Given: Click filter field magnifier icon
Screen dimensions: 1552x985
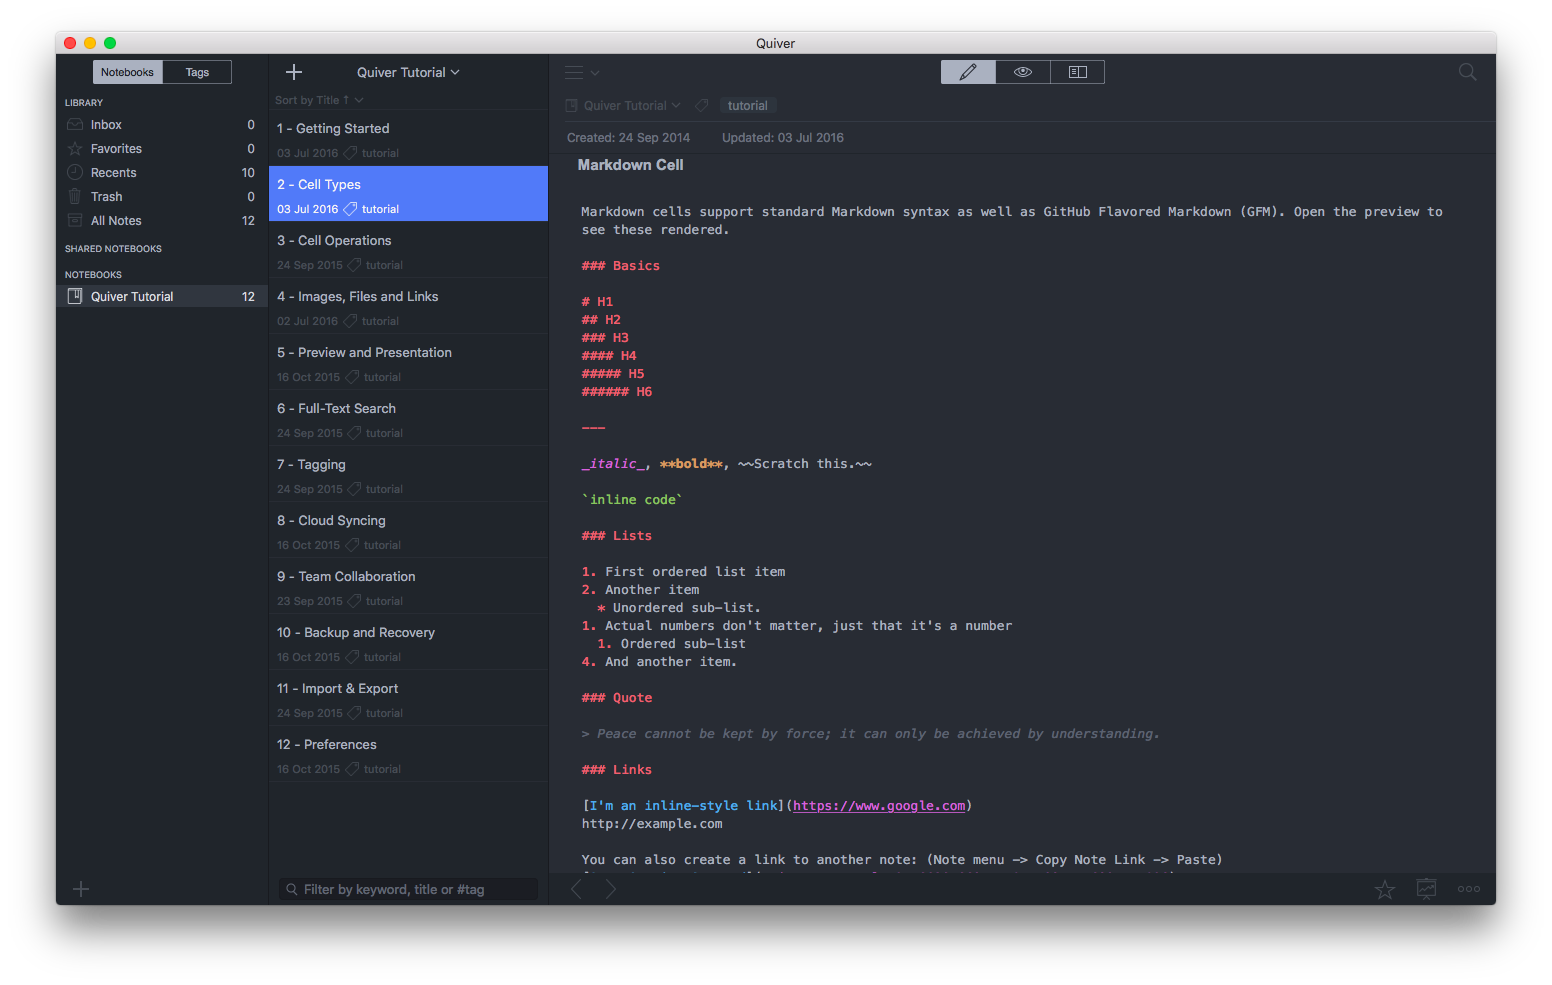Looking at the screenshot, I should pyautogui.click(x=292, y=889).
